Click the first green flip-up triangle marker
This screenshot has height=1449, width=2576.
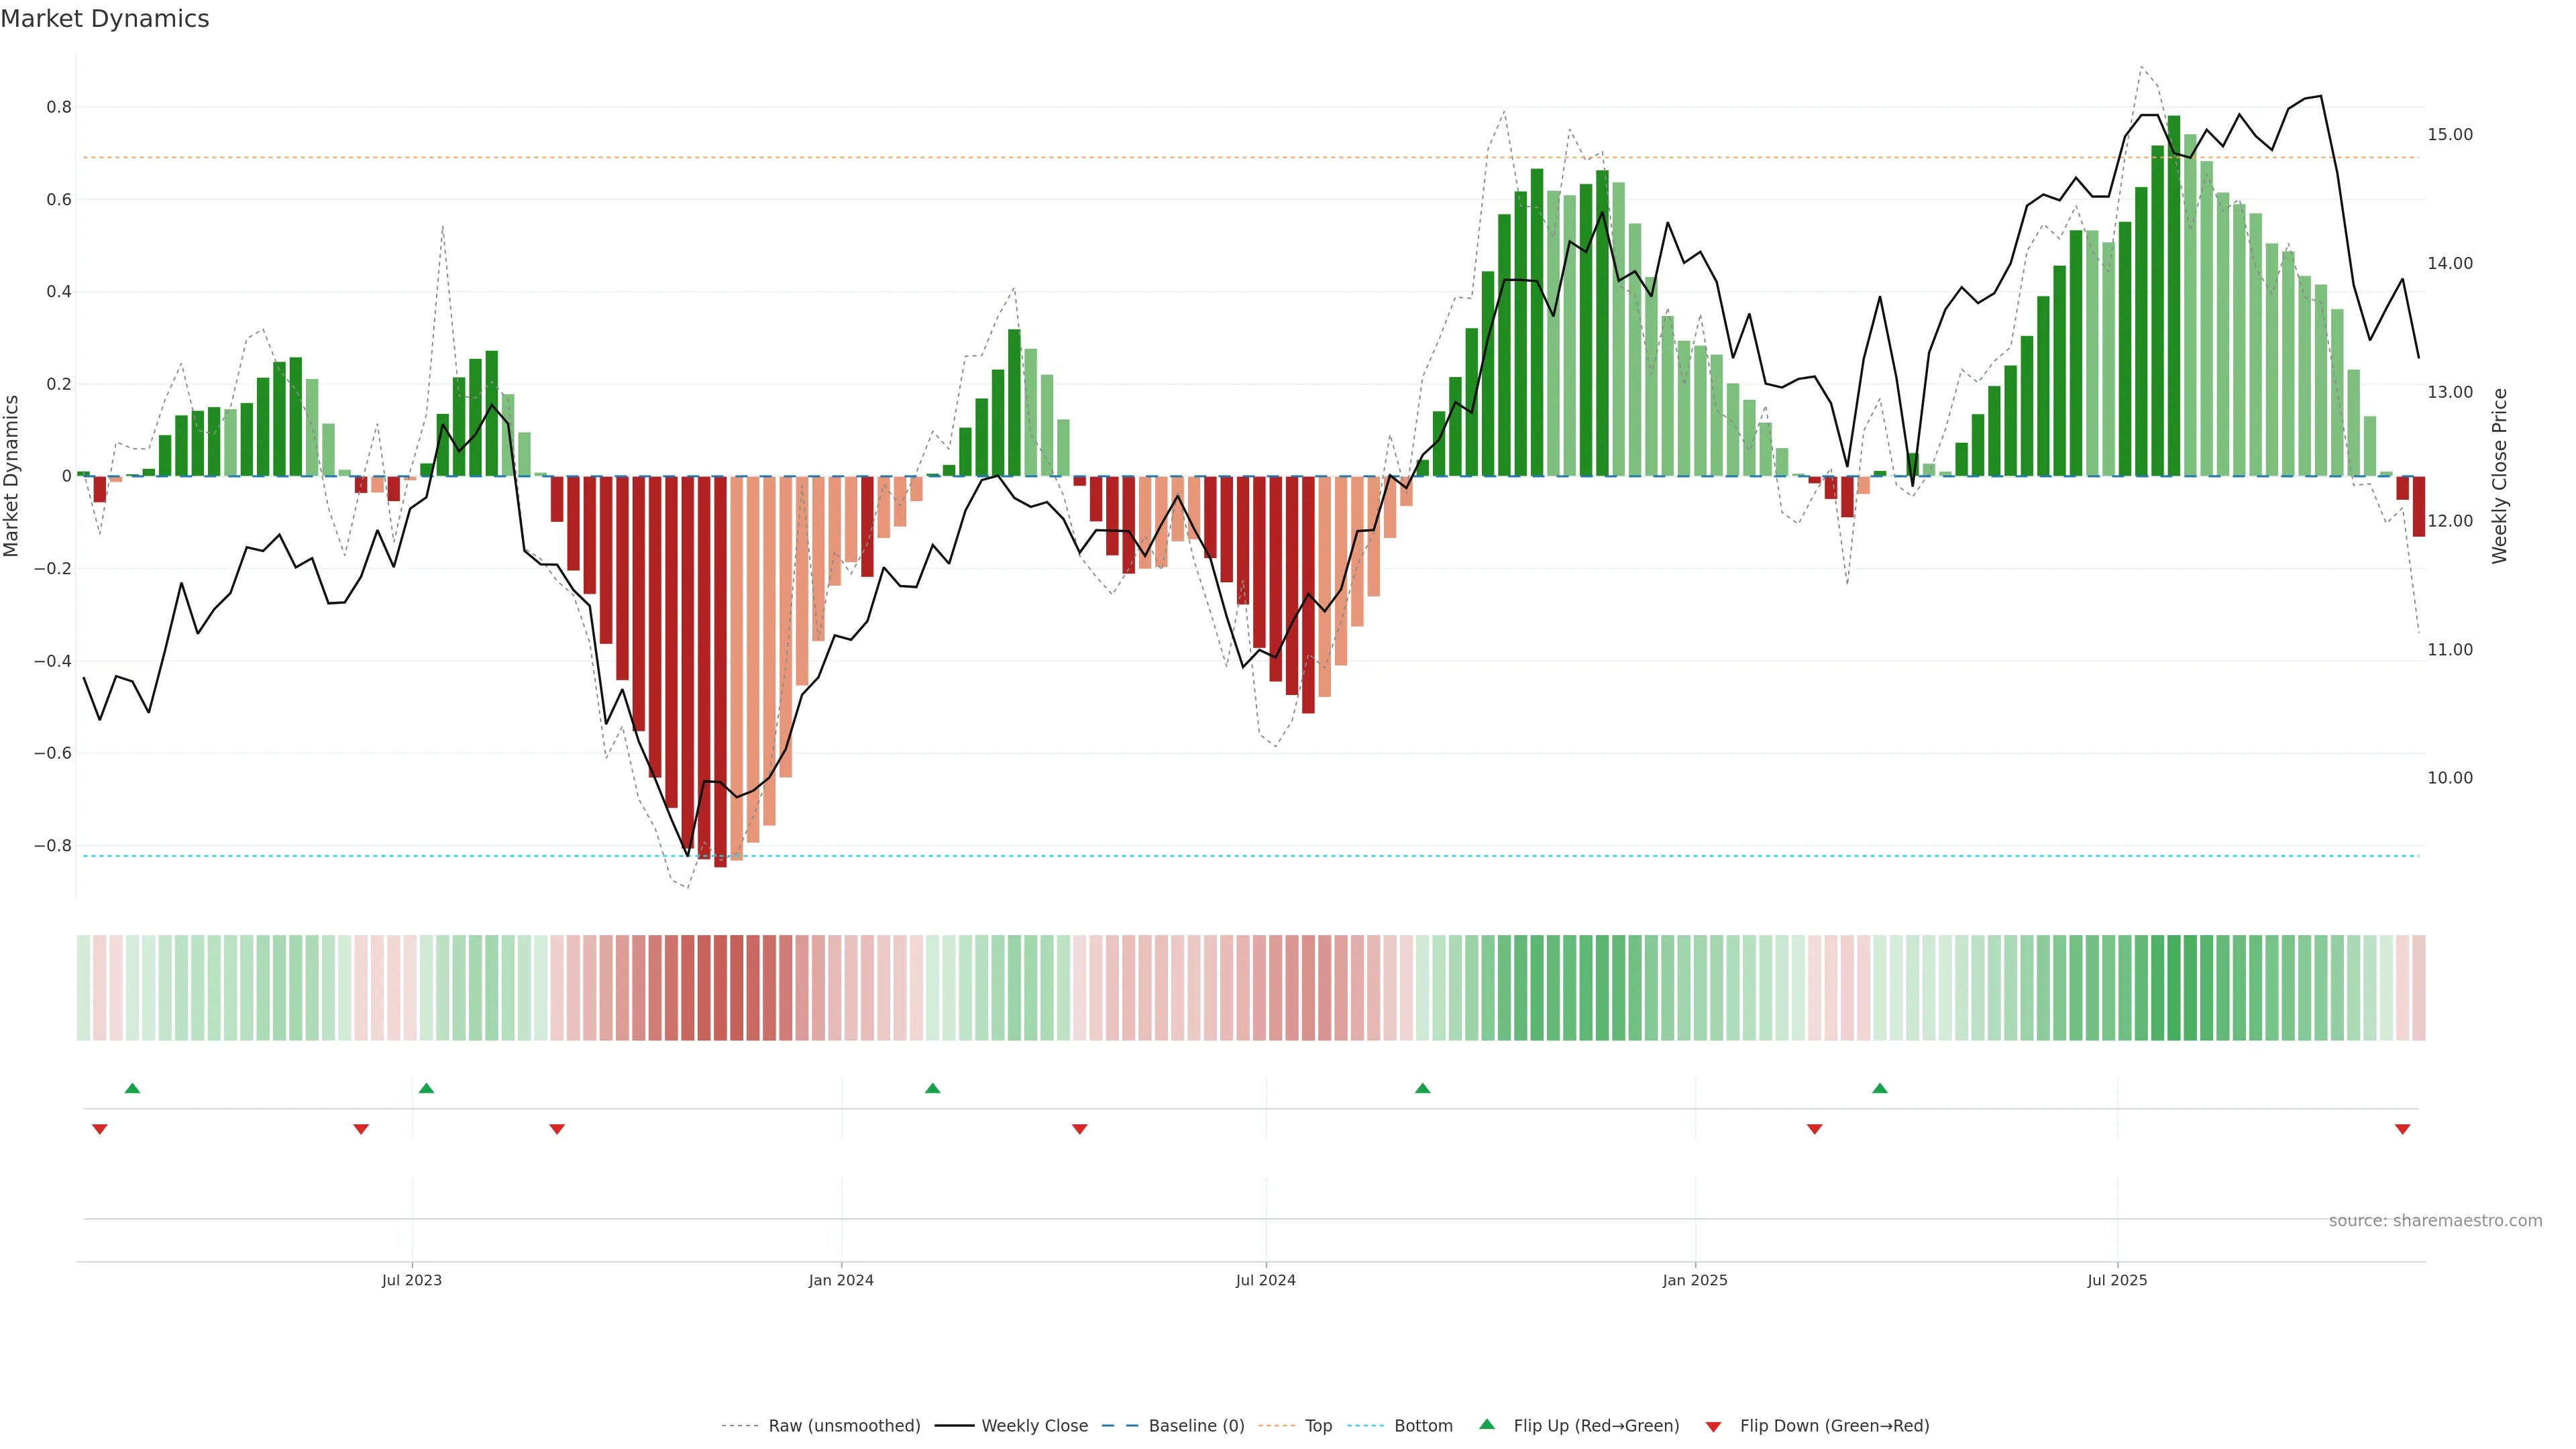coord(132,1088)
